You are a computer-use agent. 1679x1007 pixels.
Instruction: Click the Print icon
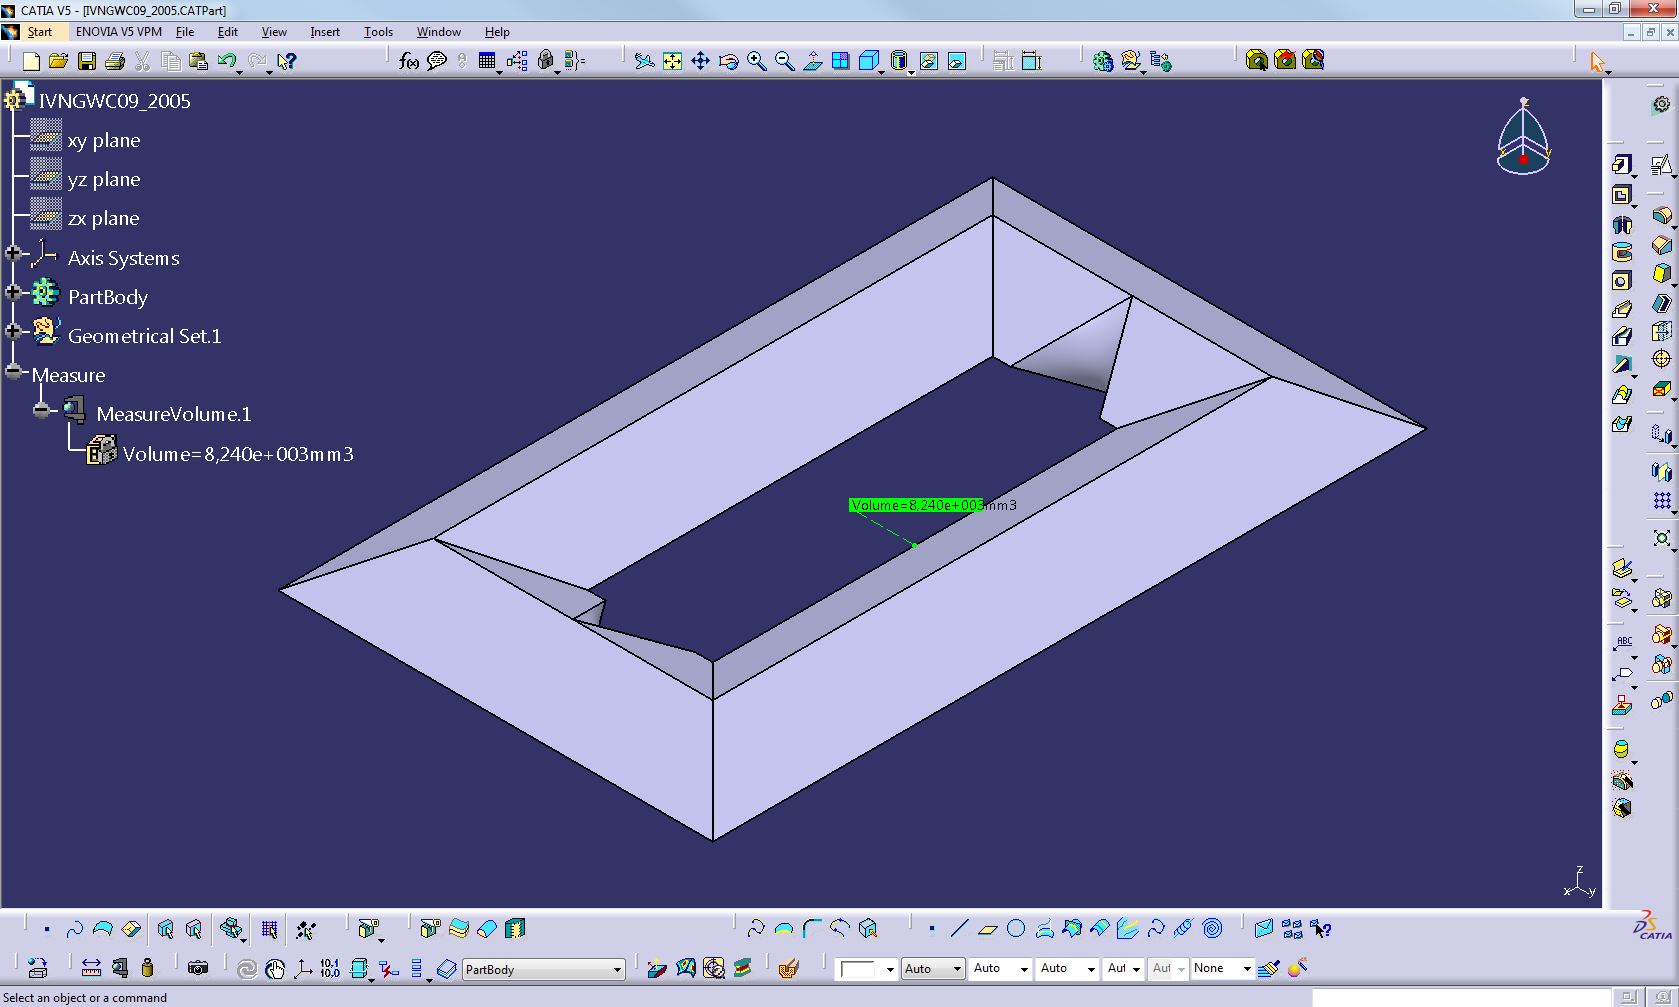coord(114,61)
